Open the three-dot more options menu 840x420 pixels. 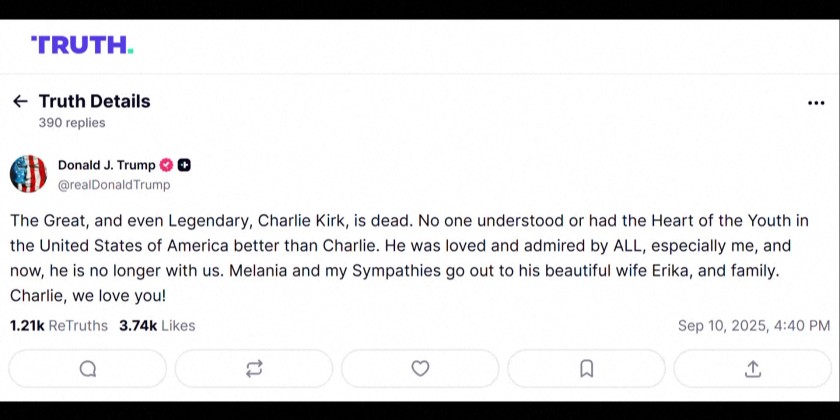point(816,103)
